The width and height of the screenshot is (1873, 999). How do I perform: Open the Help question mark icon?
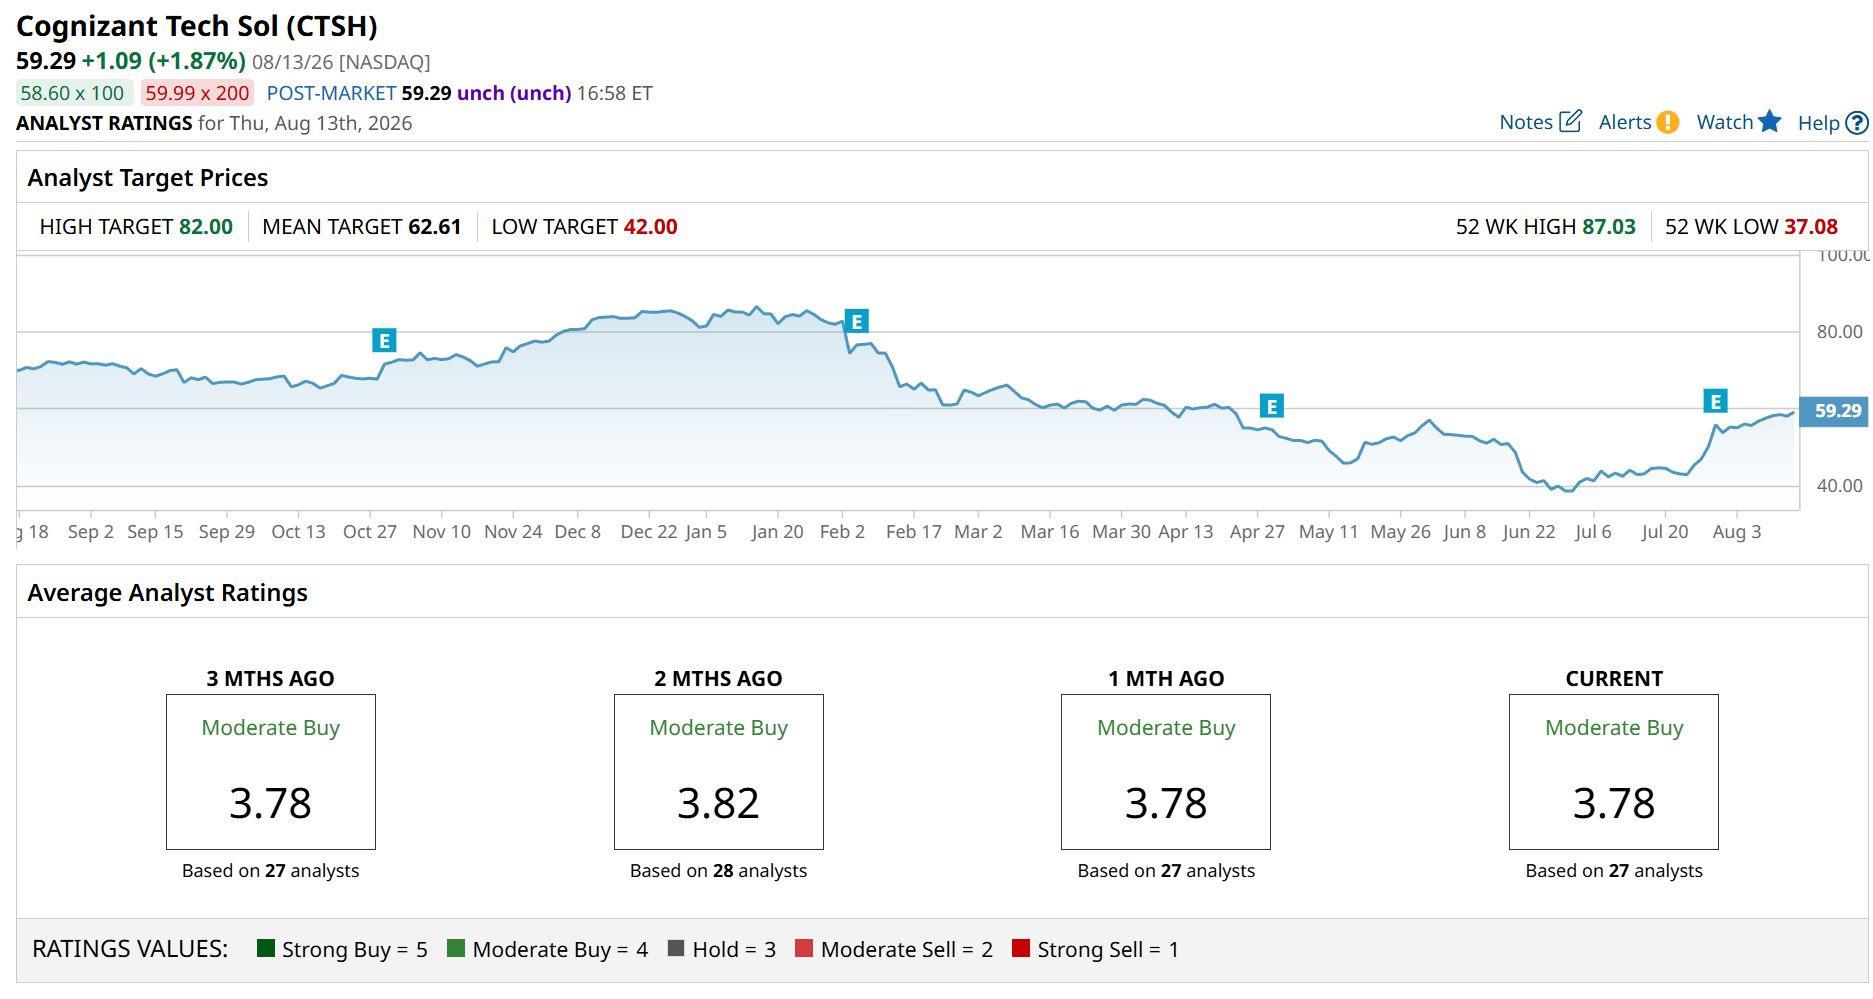click(1856, 123)
